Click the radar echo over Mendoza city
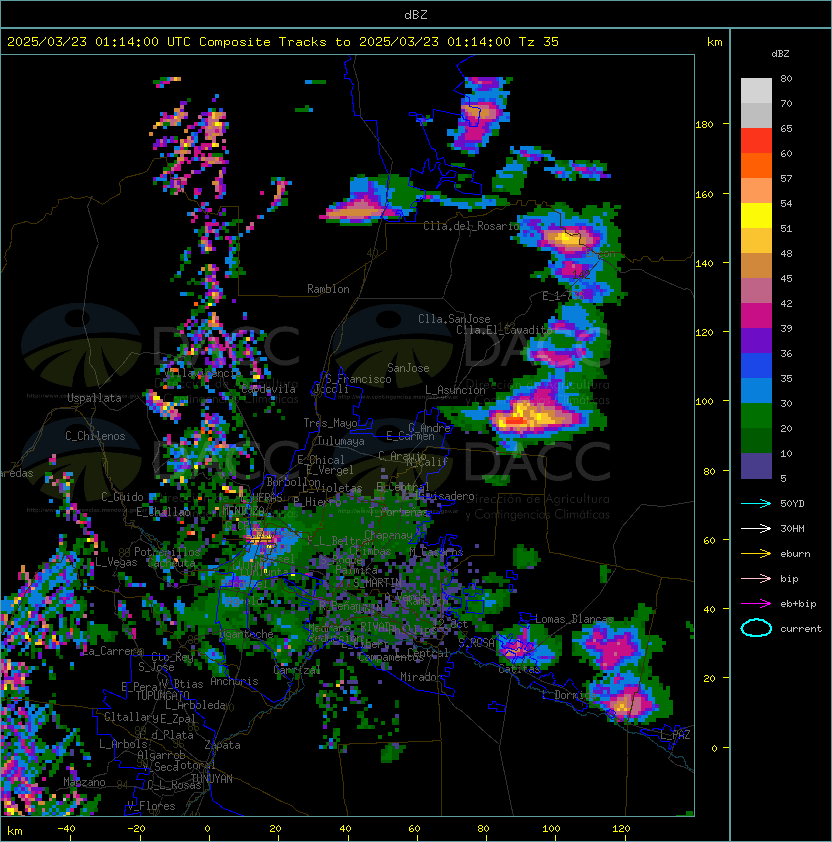Image resolution: width=832 pixels, height=842 pixels. click(263, 539)
